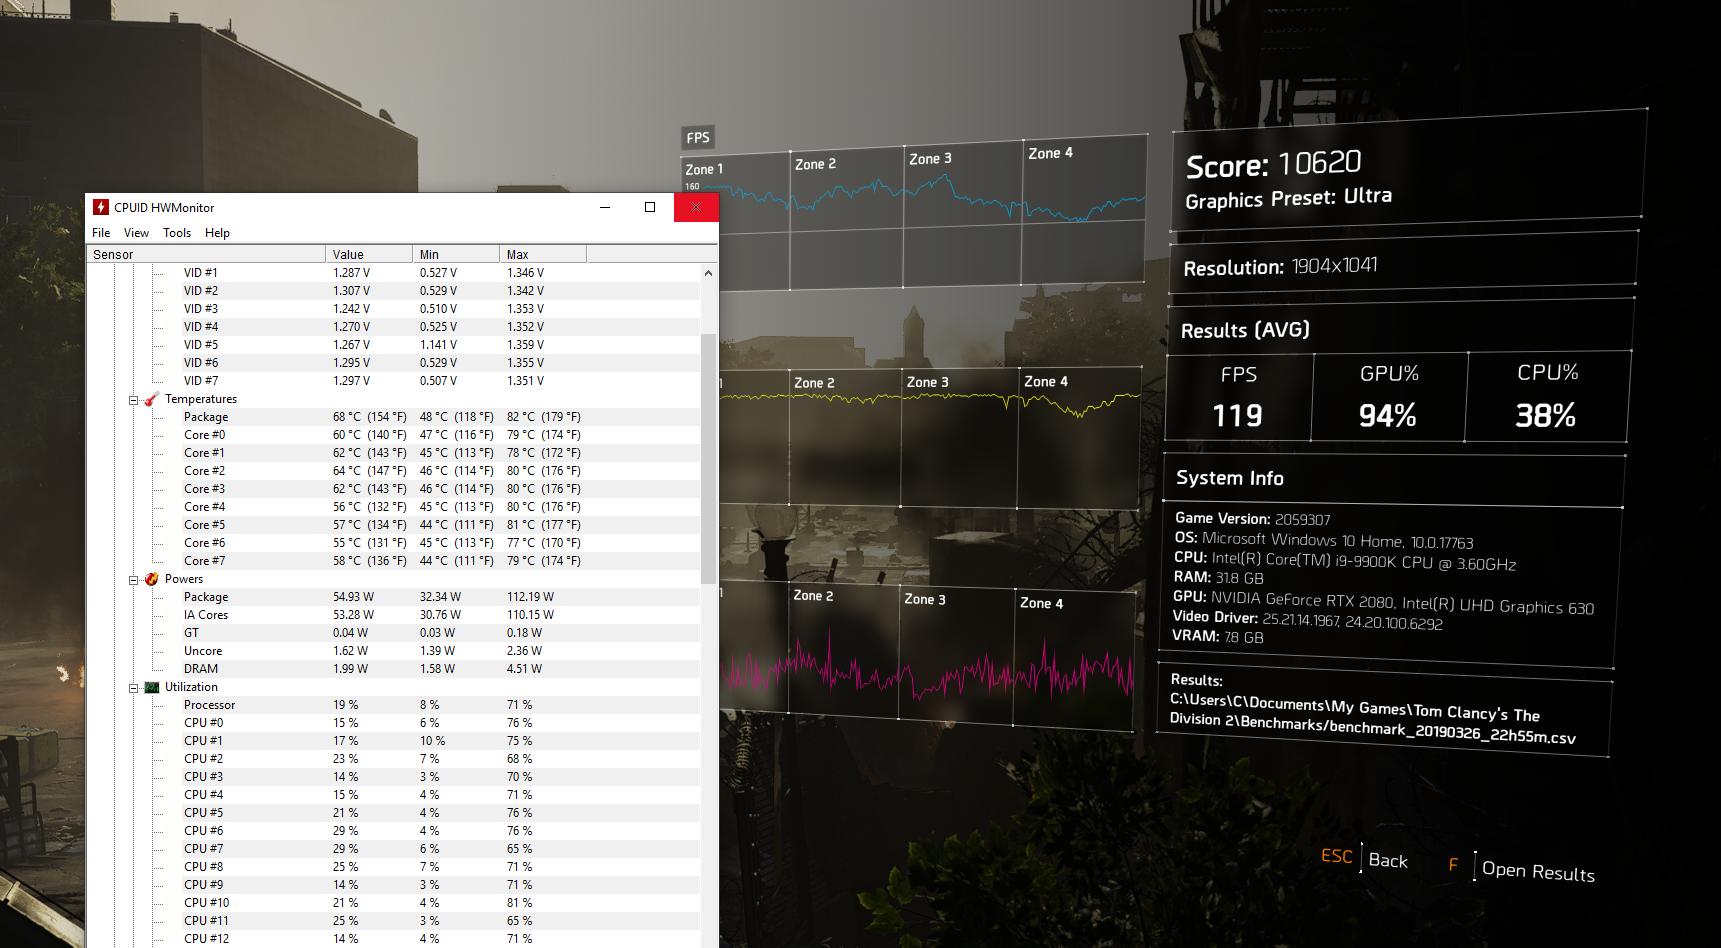Collapse the Utilization tree node
The image size is (1721, 948).
click(133, 688)
